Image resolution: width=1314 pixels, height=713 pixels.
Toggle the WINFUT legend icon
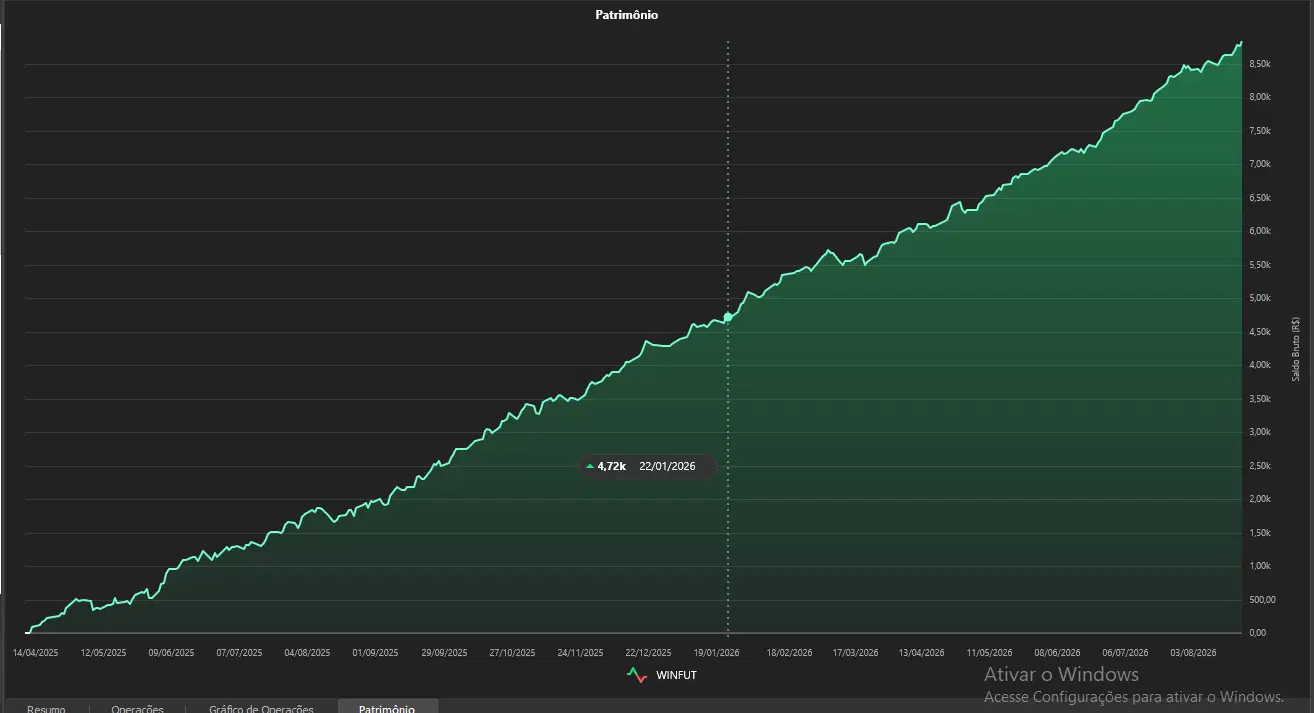(x=637, y=675)
